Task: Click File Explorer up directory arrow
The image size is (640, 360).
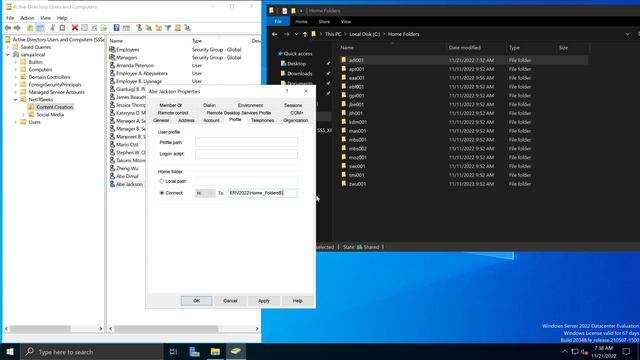Action: (x=305, y=34)
